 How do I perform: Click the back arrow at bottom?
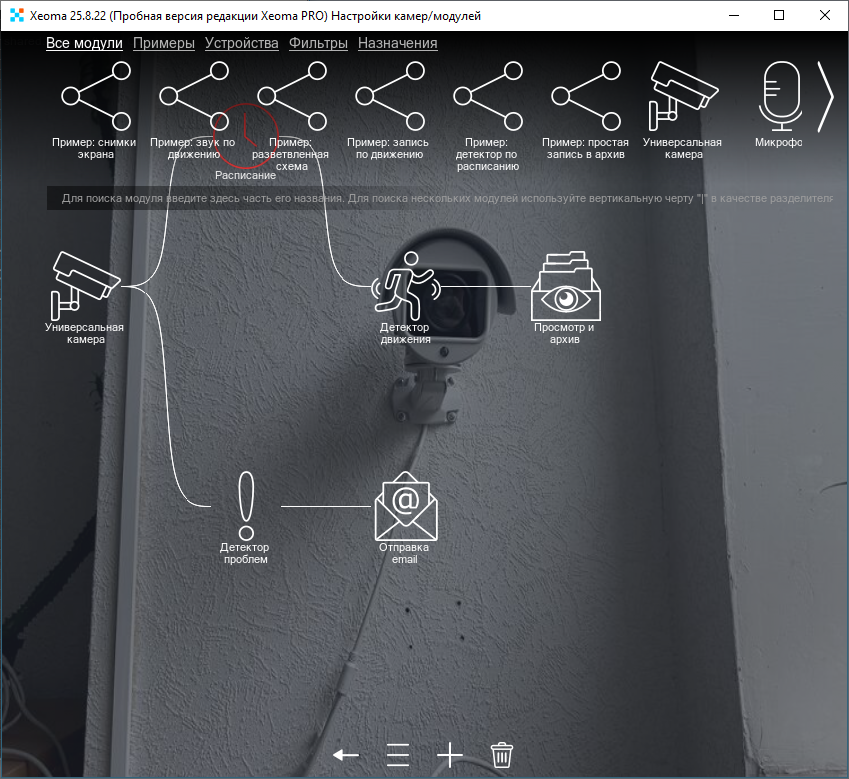[x=346, y=754]
